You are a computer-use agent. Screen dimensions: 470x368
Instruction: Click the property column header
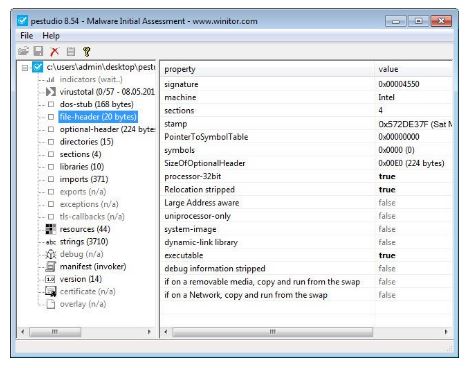(267, 69)
